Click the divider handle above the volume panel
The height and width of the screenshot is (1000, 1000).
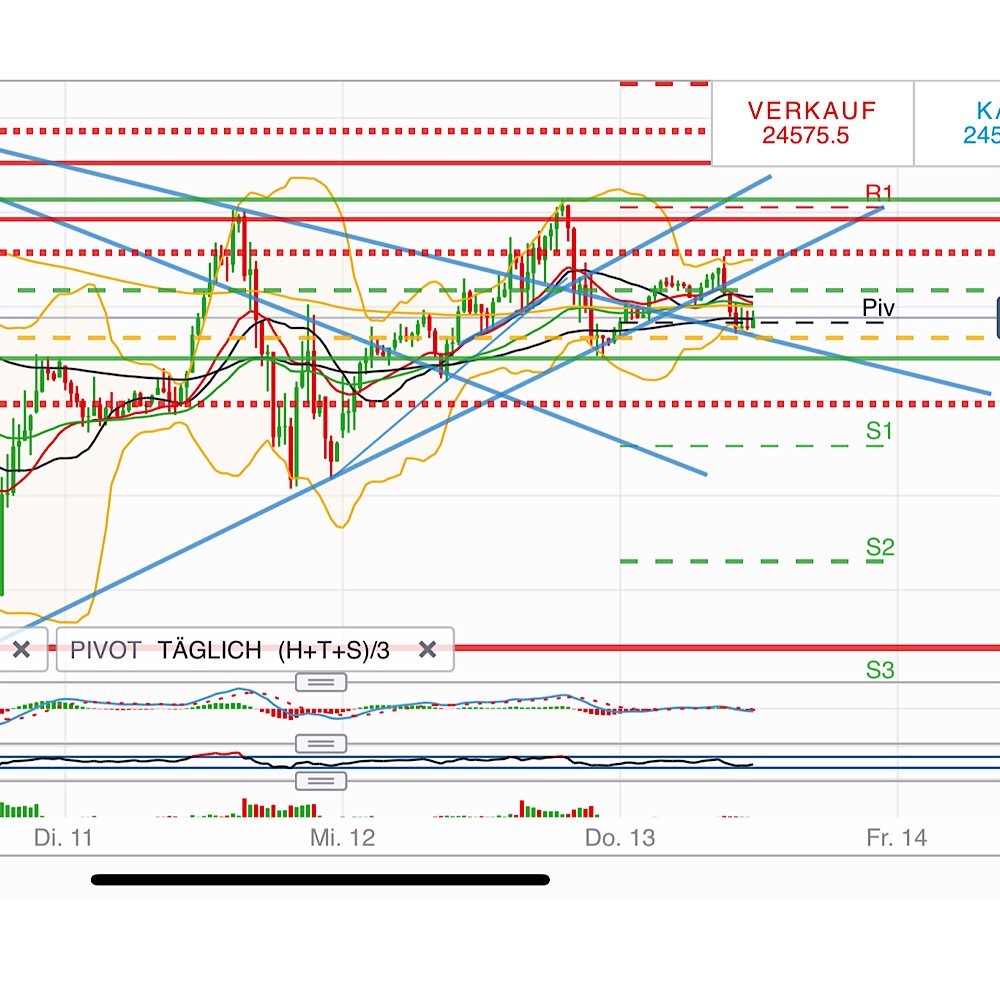tap(321, 781)
